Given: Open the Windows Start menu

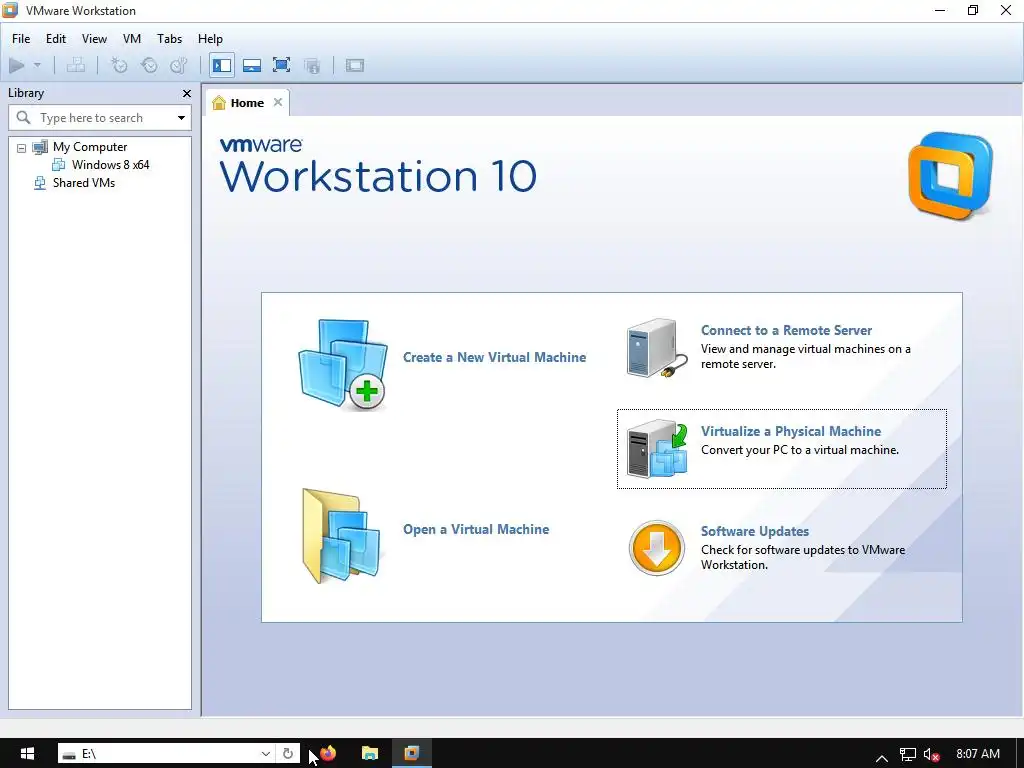Looking at the screenshot, I should pyautogui.click(x=27, y=753).
